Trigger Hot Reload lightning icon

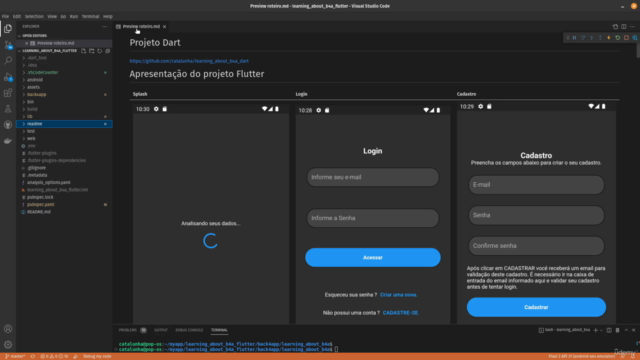point(609,38)
